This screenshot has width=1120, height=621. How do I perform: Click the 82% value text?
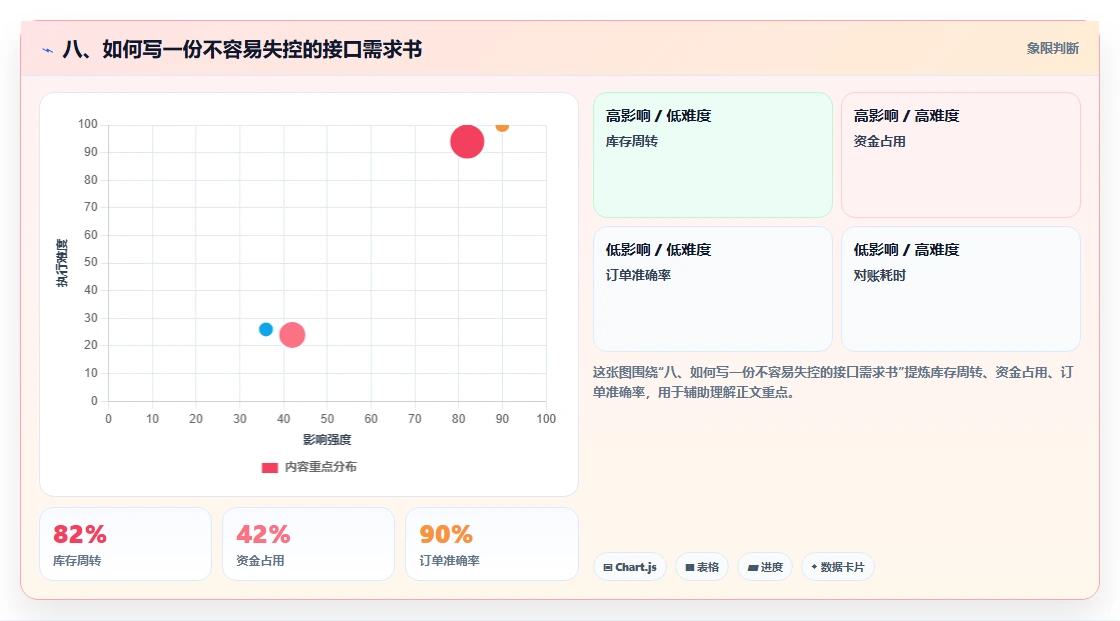pyautogui.click(x=80, y=534)
